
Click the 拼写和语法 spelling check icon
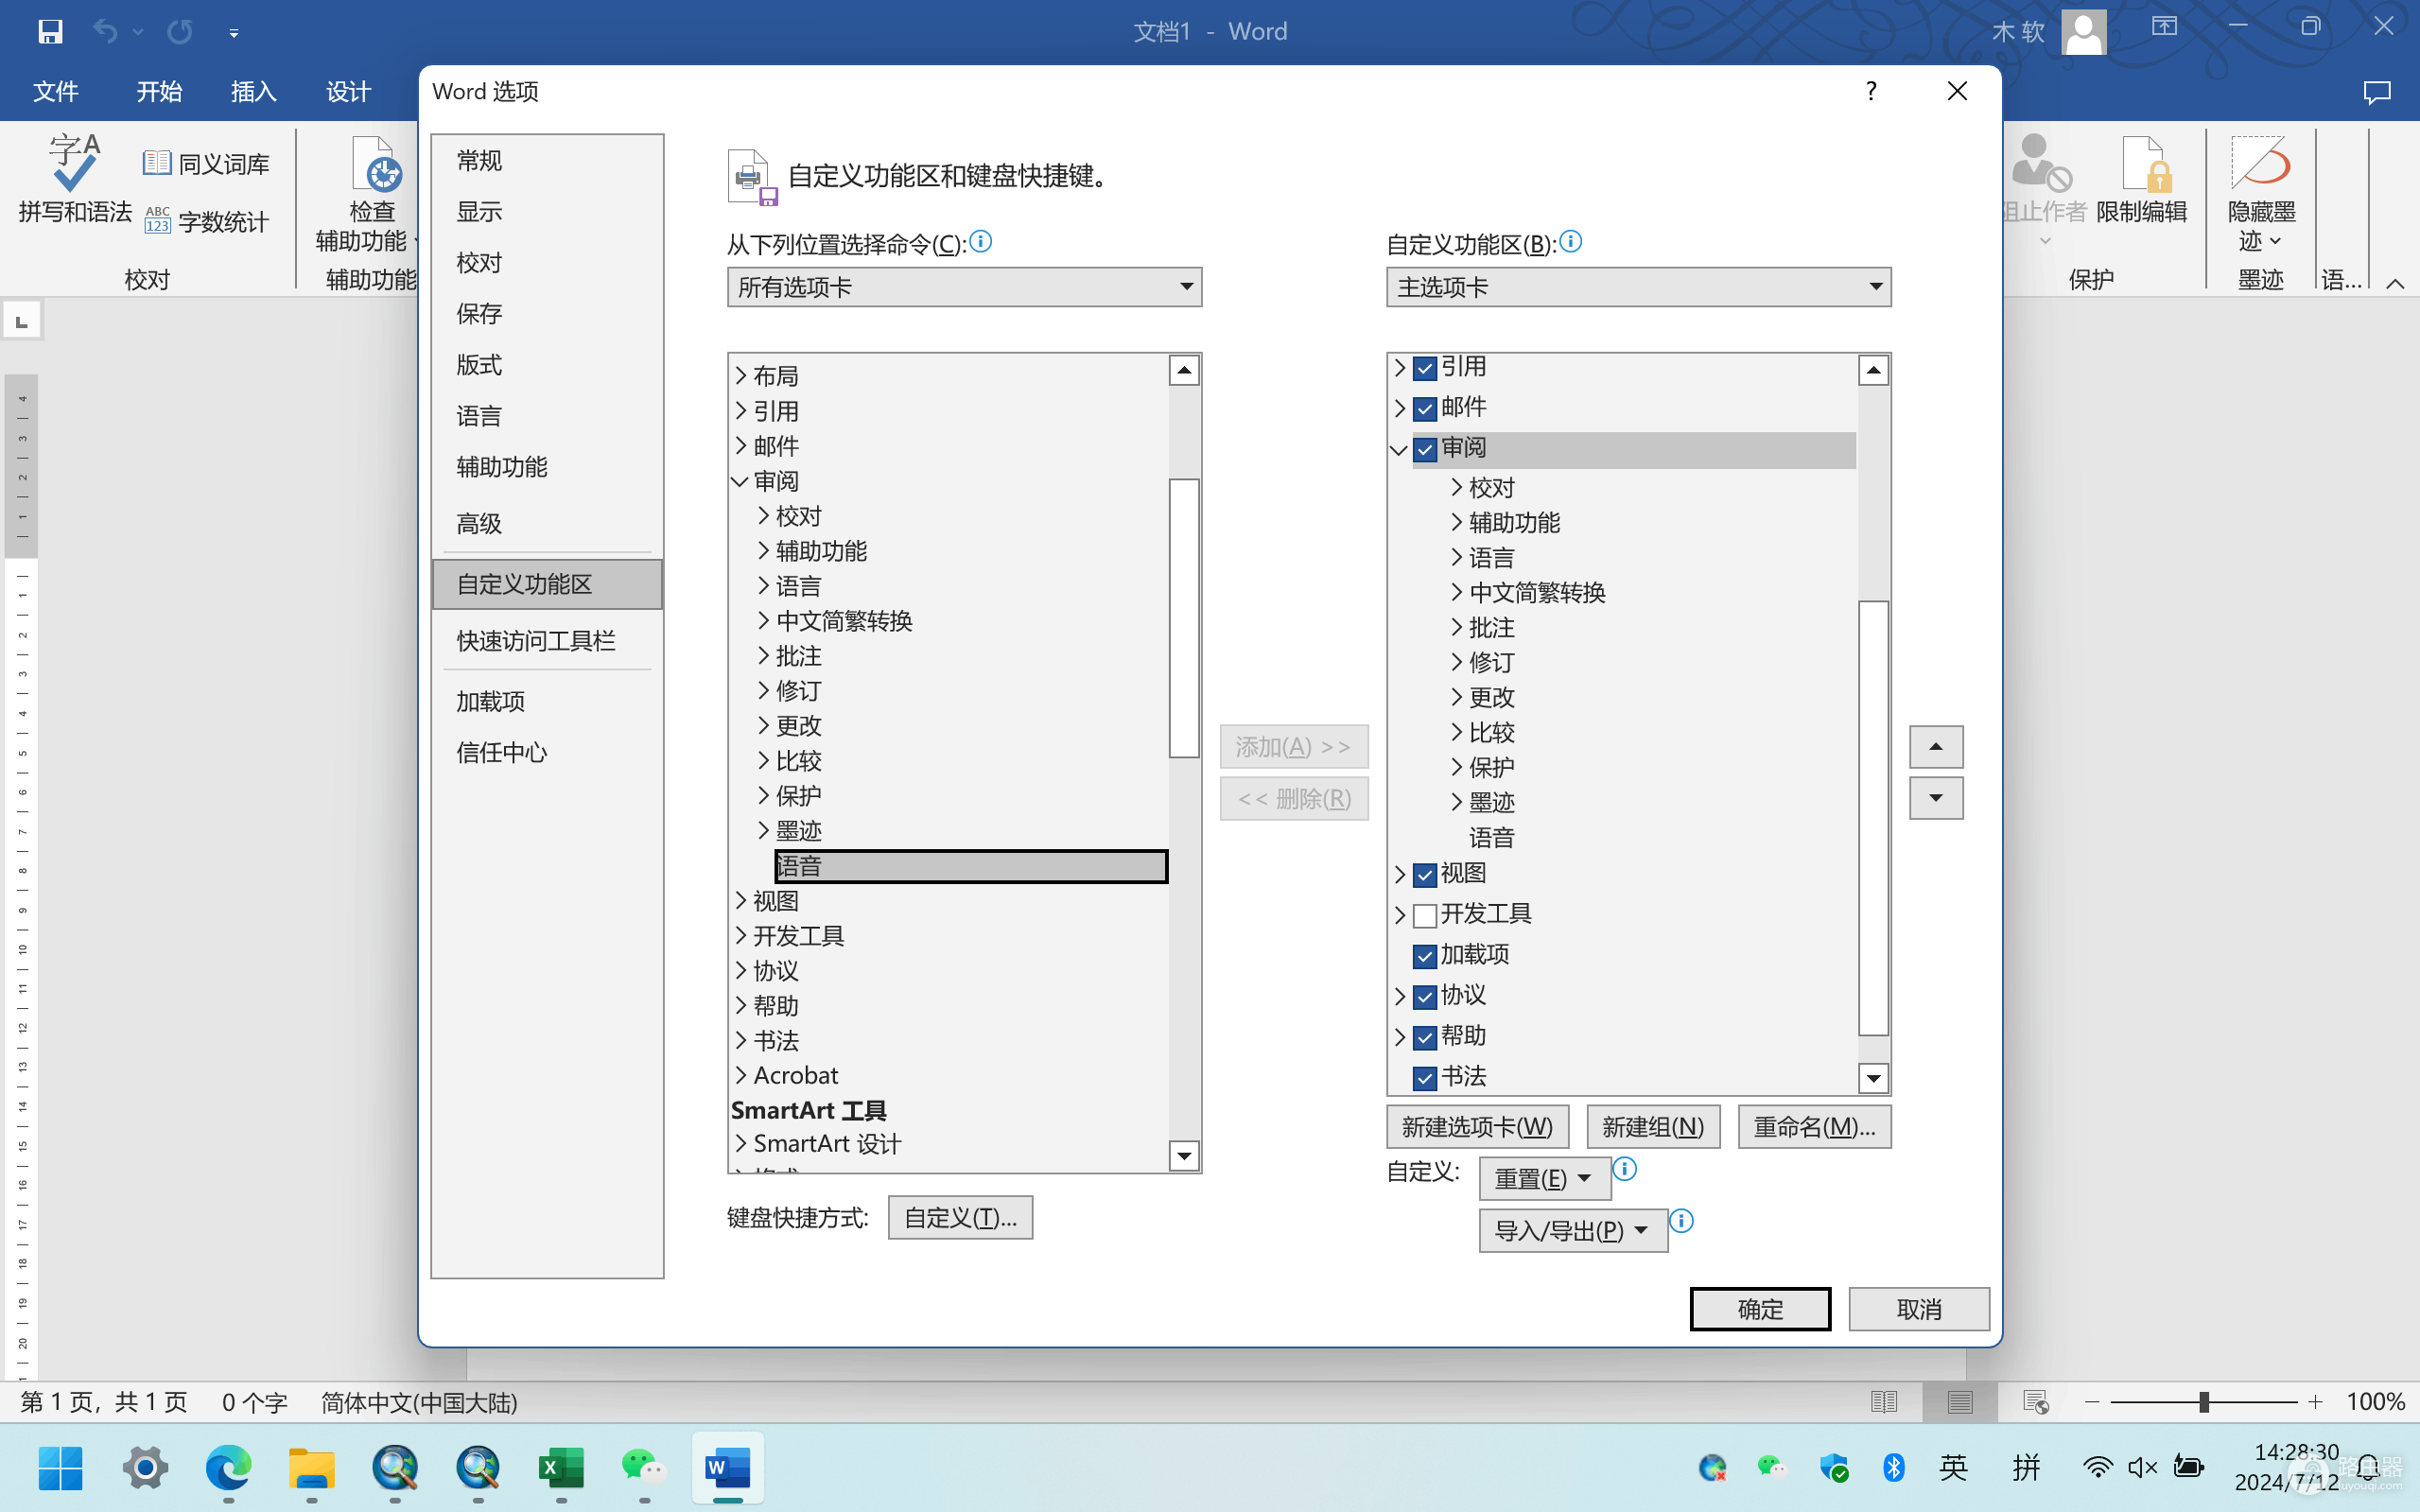click(x=75, y=163)
